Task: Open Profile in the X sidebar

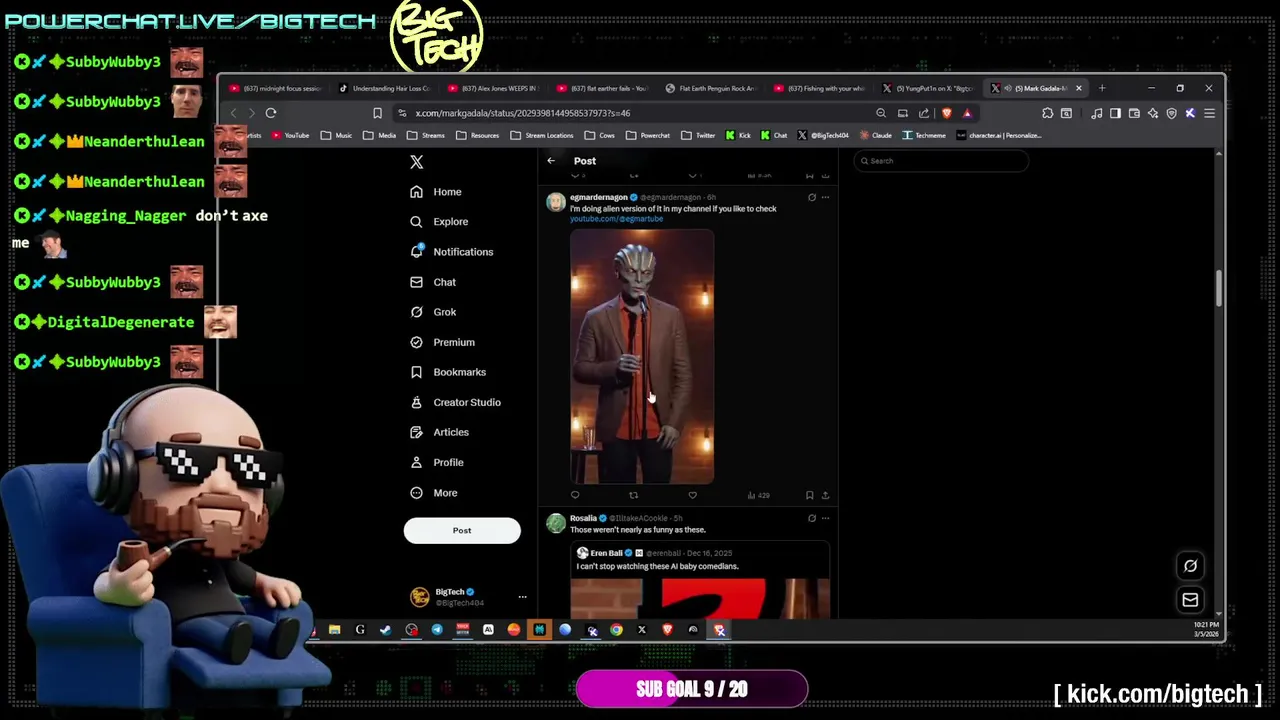Action: click(x=437, y=462)
